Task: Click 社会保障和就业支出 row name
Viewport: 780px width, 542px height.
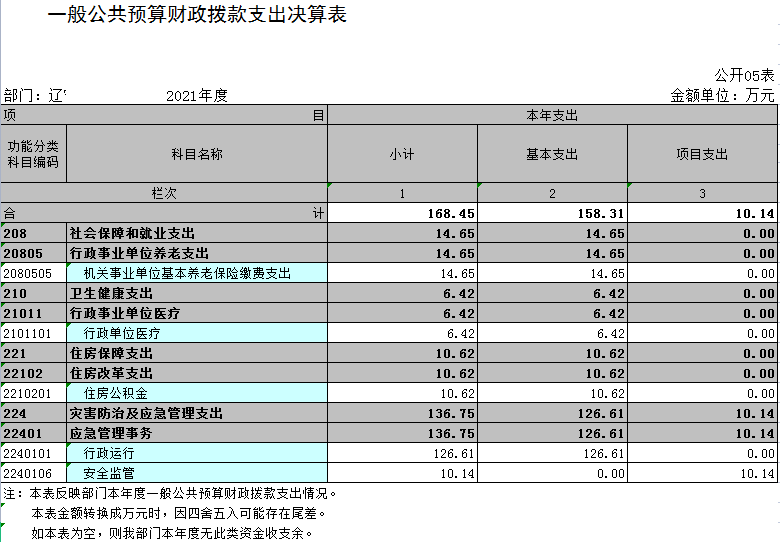Action: click(x=197, y=233)
